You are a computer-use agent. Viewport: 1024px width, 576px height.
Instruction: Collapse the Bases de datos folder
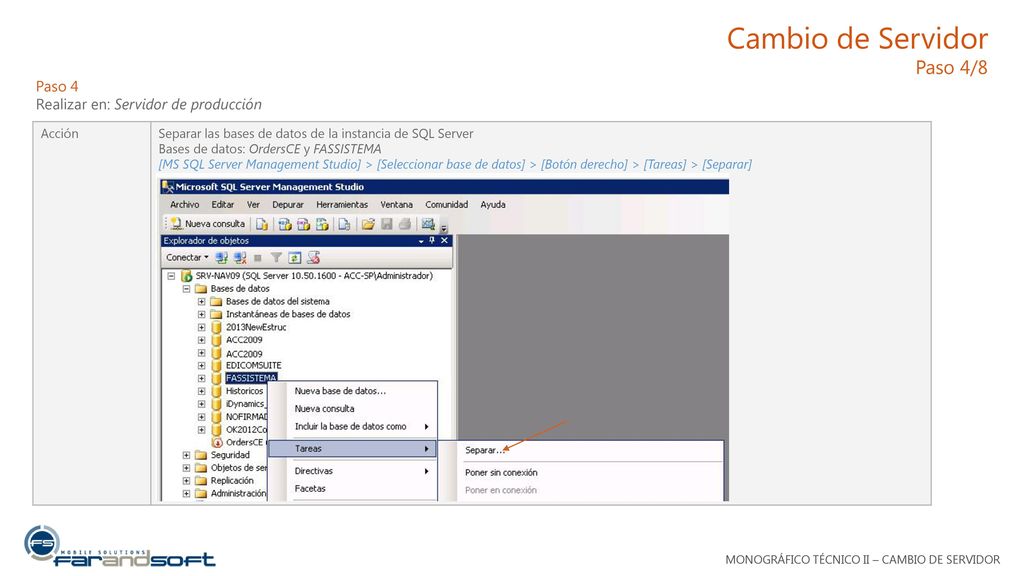tap(186, 289)
